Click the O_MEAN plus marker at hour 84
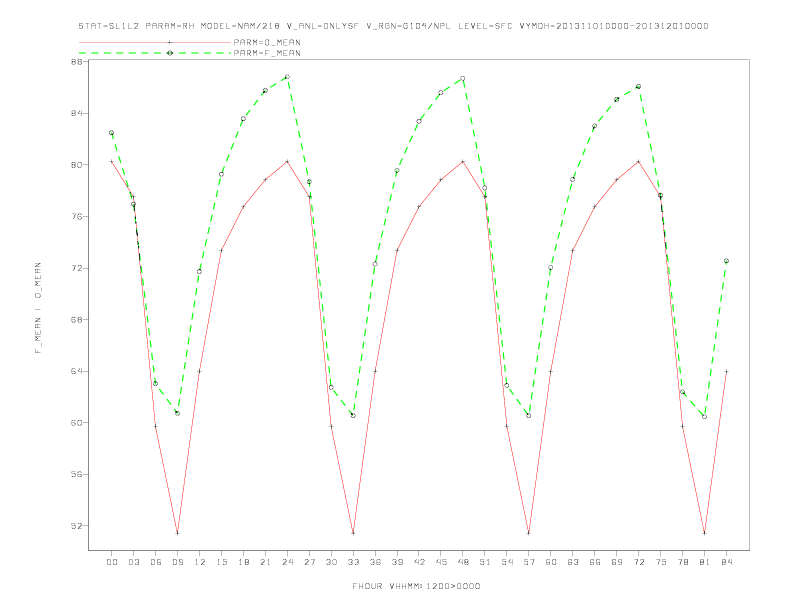 pos(727,372)
